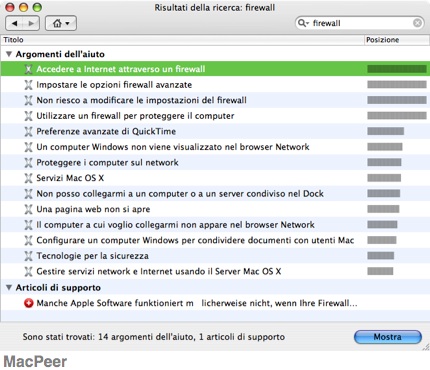Click relevance bar of Tecnologie per la sicurezza
The image size is (430, 370).
tap(381, 256)
